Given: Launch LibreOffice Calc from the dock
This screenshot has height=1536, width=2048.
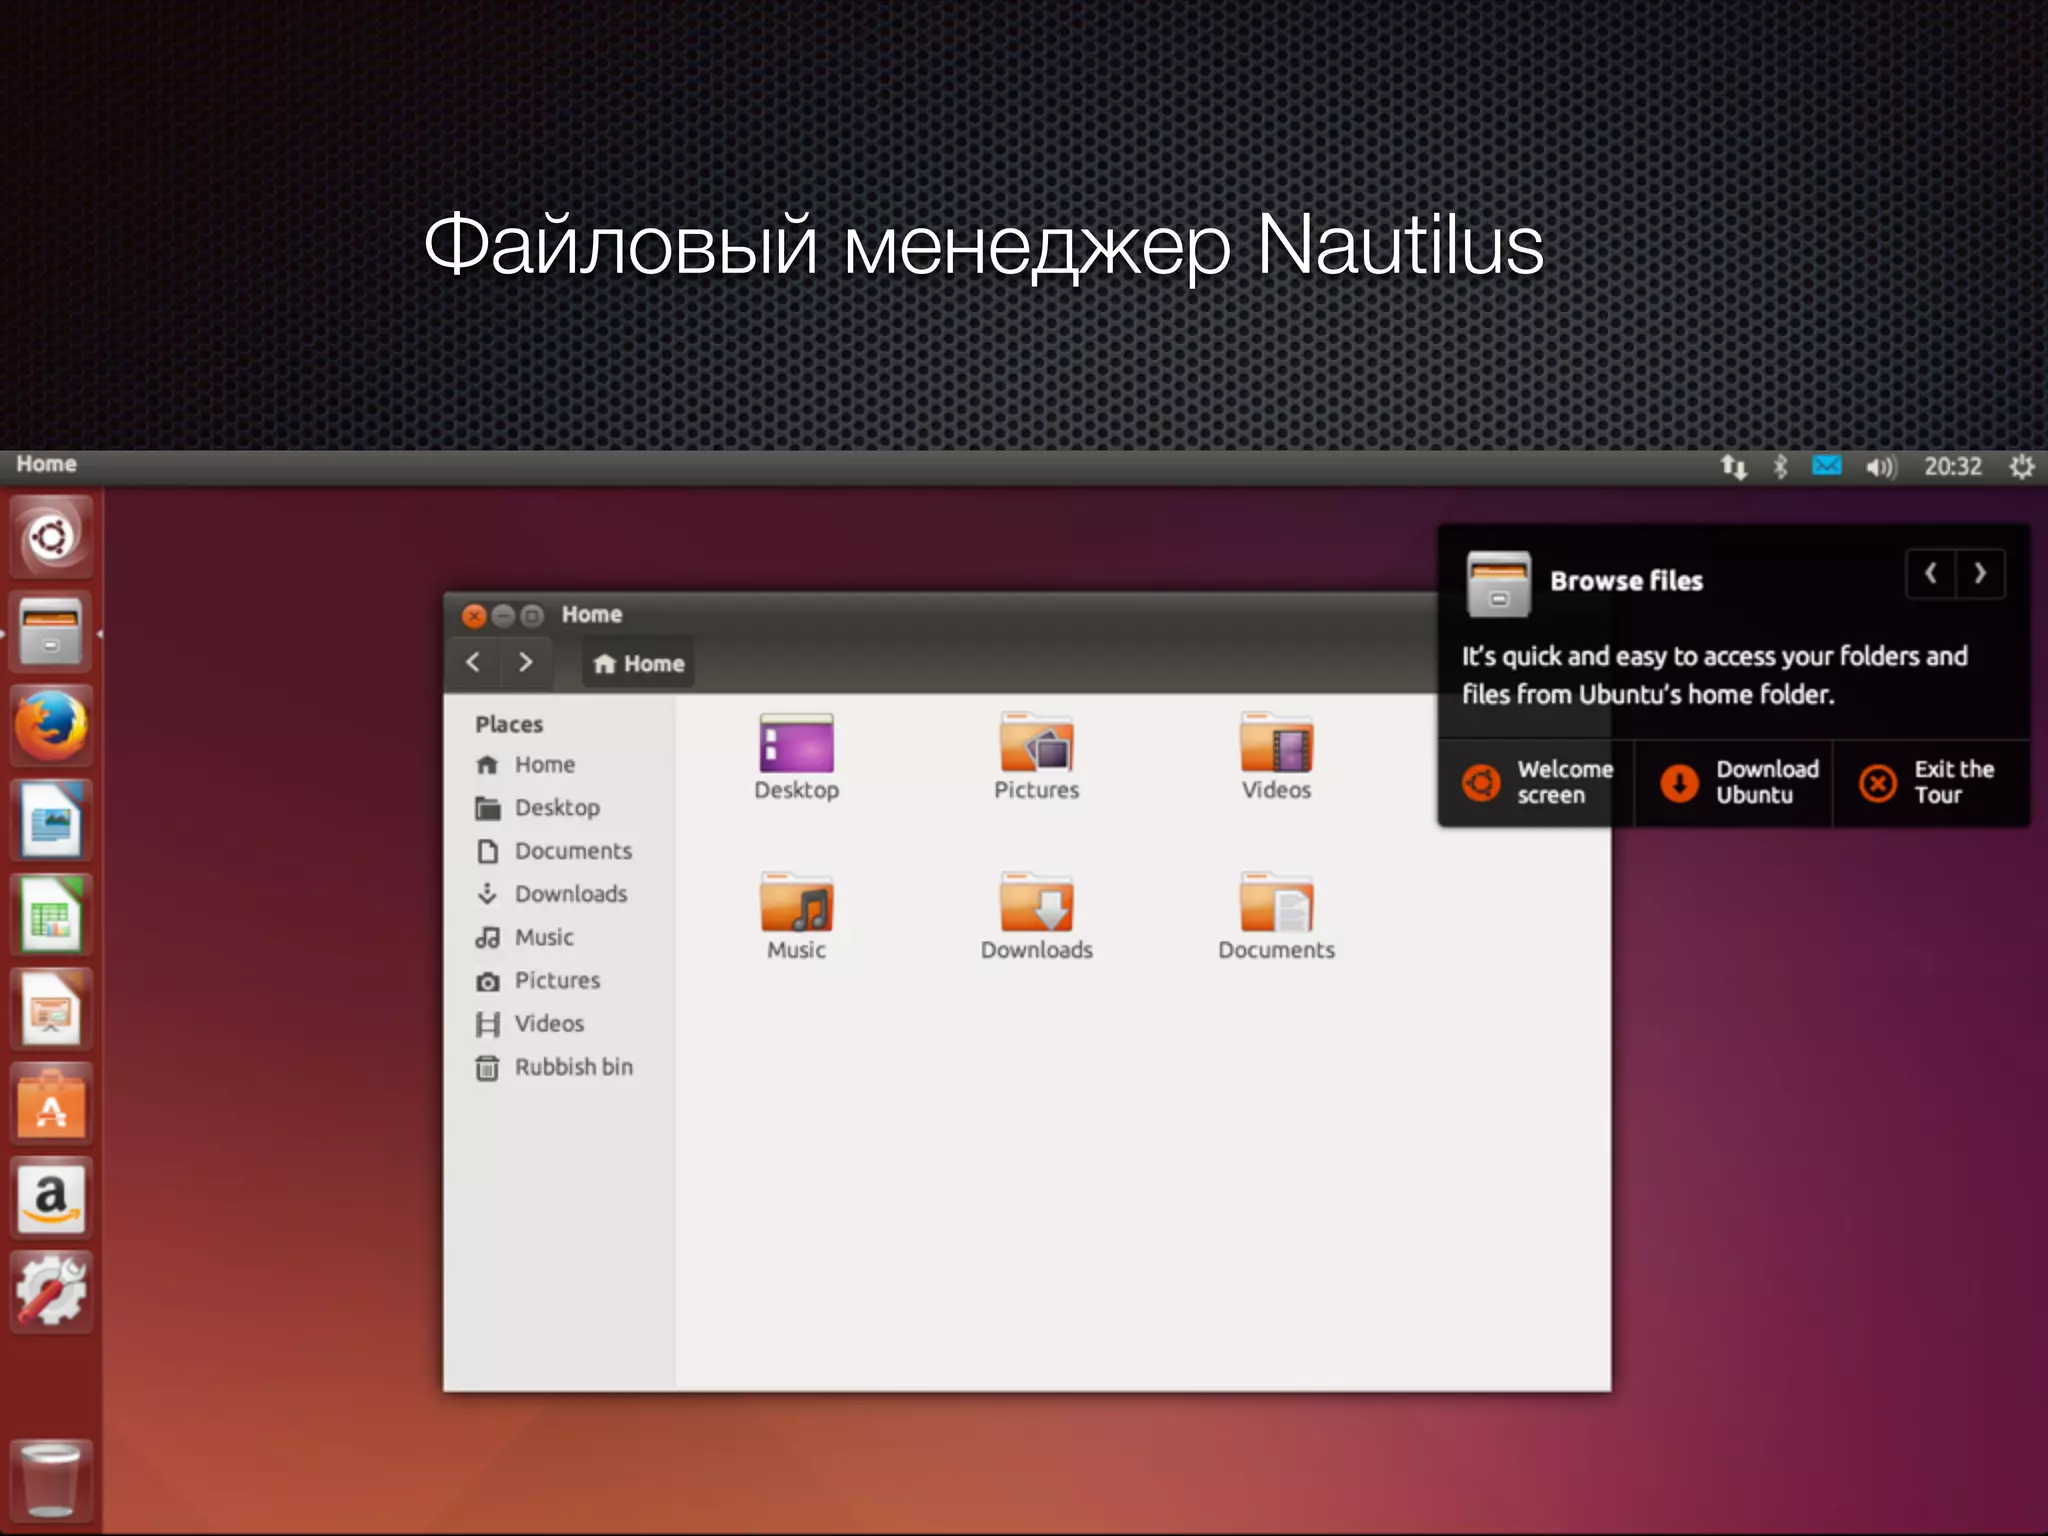Looking at the screenshot, I should click(51, 914).
